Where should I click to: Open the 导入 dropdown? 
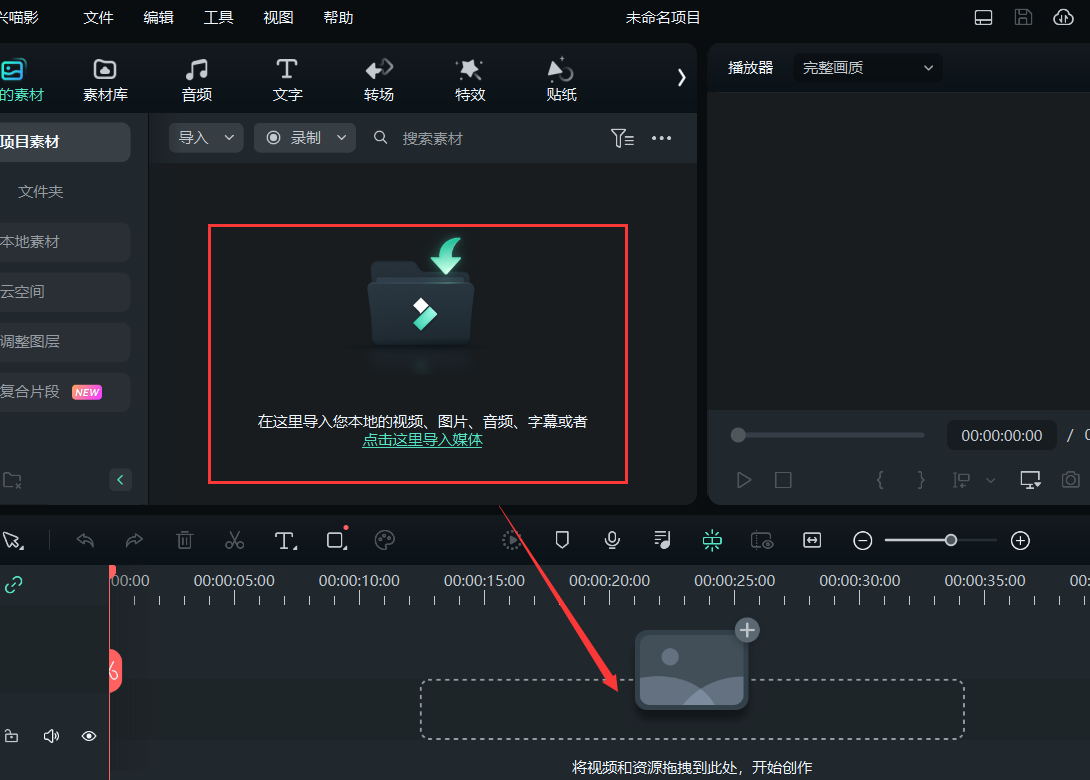click(x=205, y=138)
